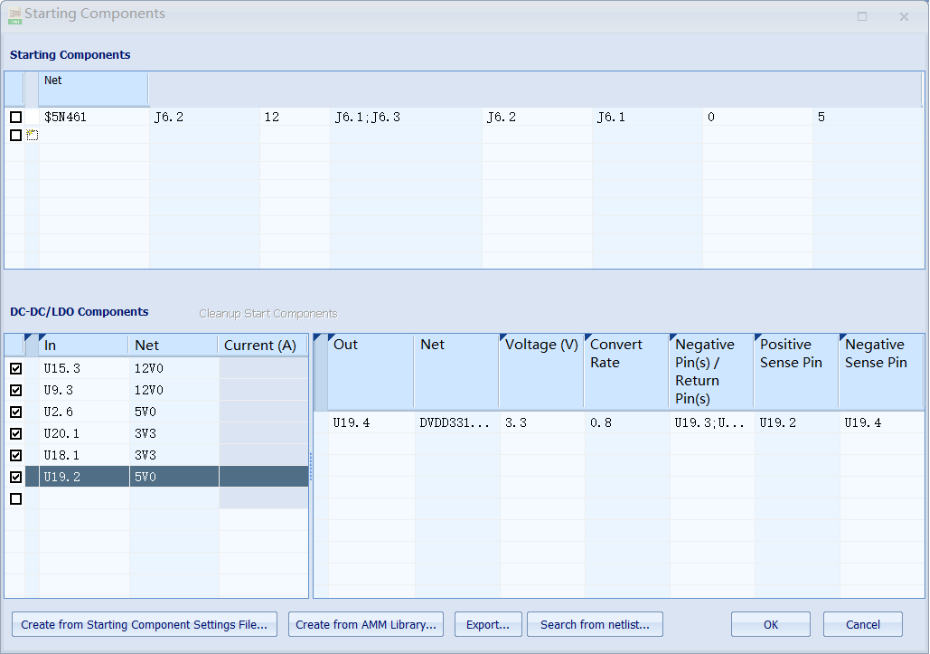Viewport: 930px width, 654px height.
Task: Click Search from netlist... button
Action: [595, 624]
